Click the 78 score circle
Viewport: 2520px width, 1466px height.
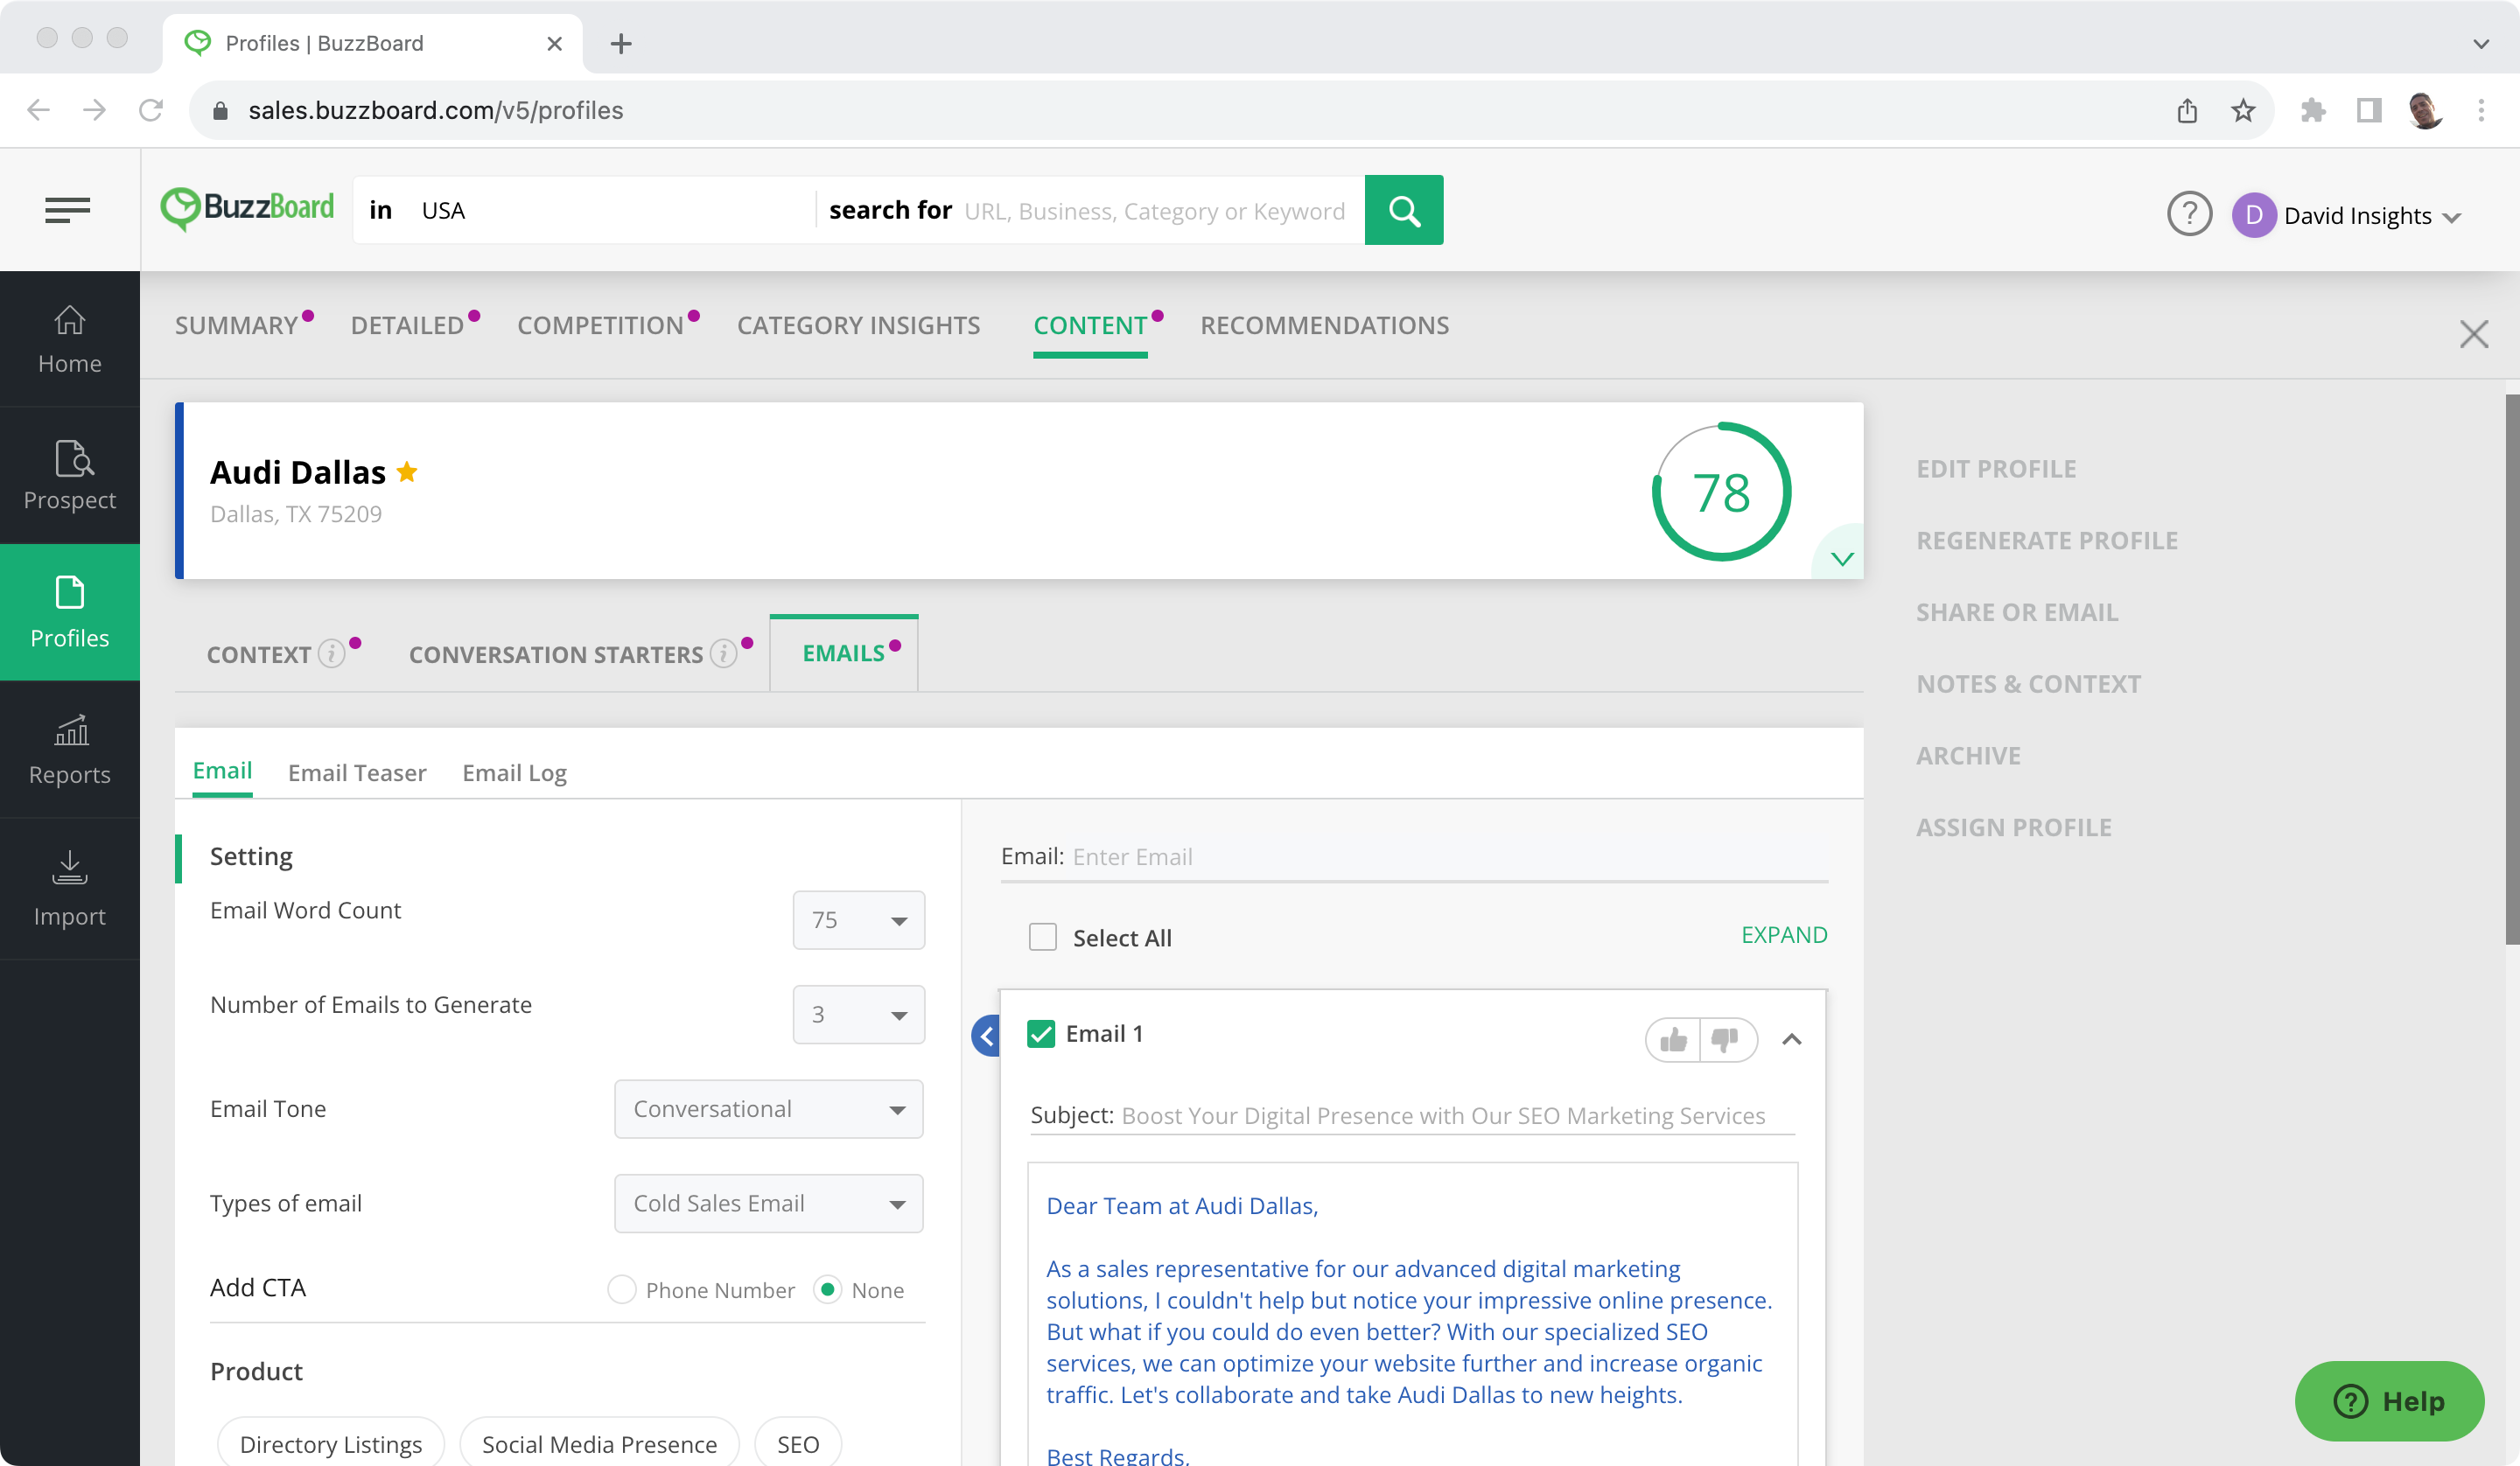[x=1721, y=491]
